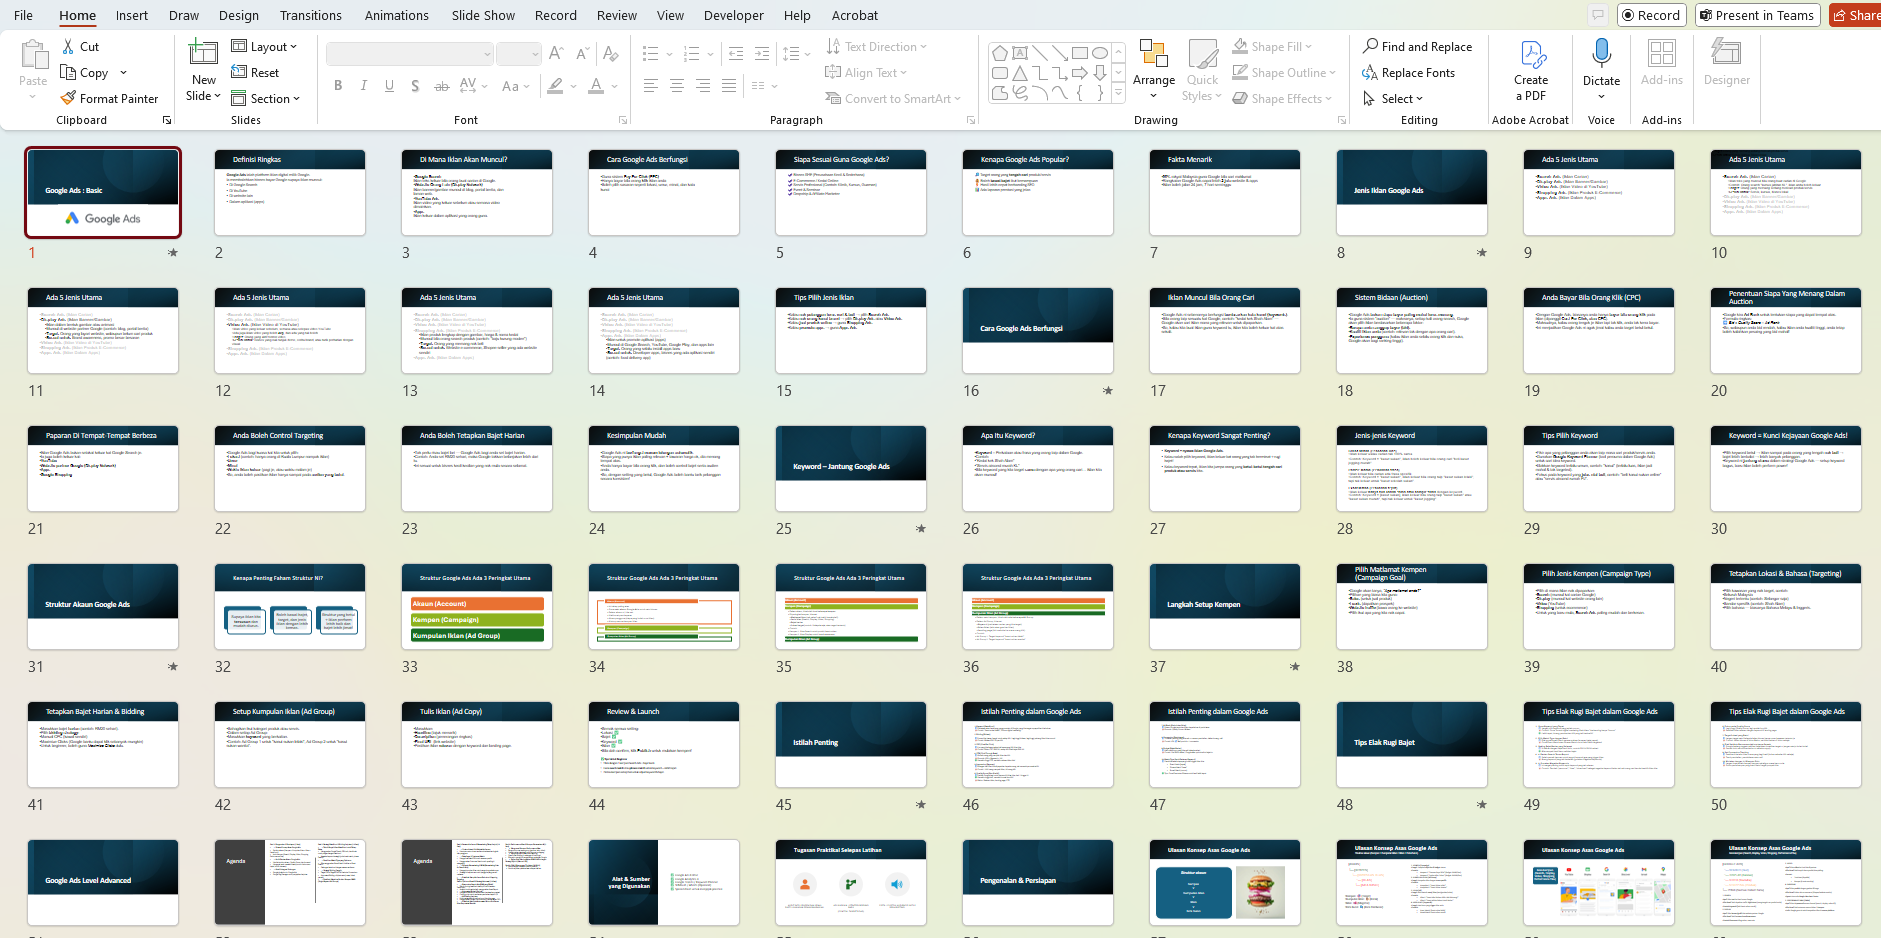1881x938 pixels.
Task: Align text right icon
Action: 703,86
